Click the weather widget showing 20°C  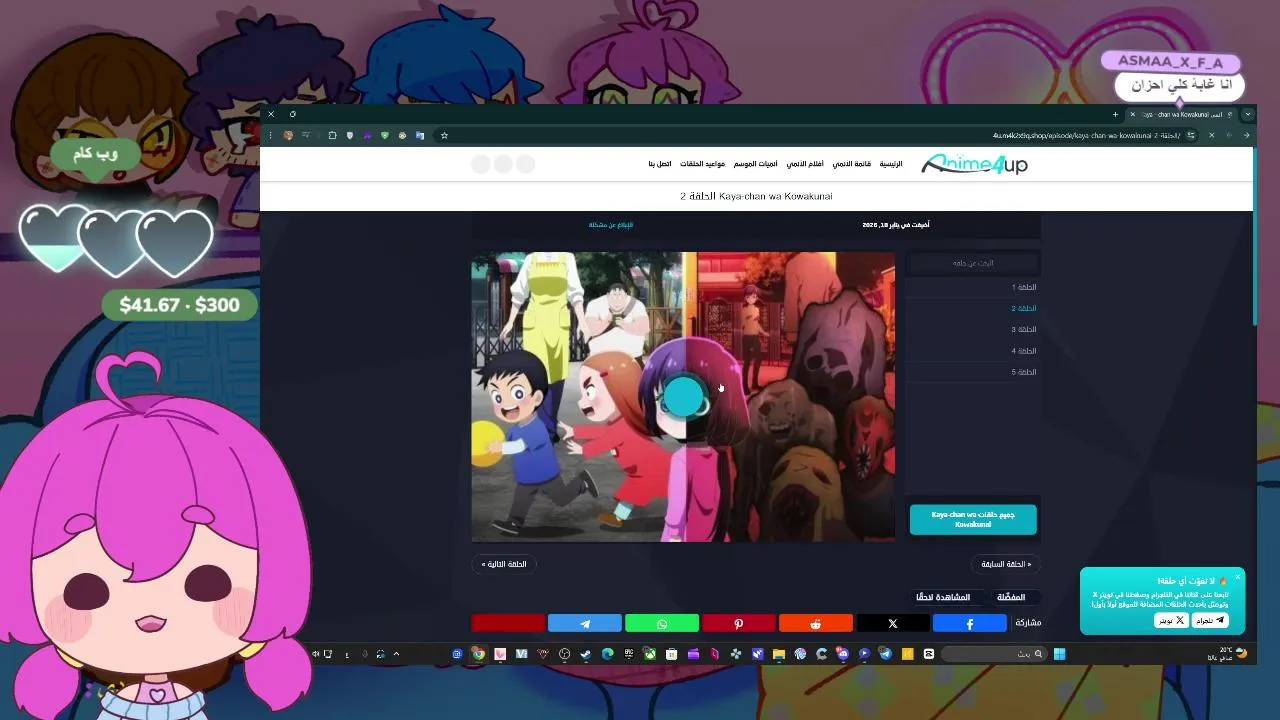[1228, 654]
